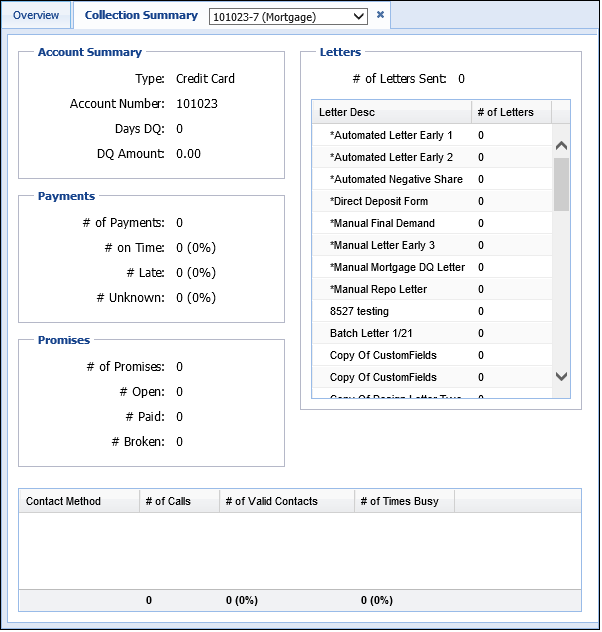Click the # Open promises value
Viewport: 602px width, 632px height.
[x=179, y=391]
